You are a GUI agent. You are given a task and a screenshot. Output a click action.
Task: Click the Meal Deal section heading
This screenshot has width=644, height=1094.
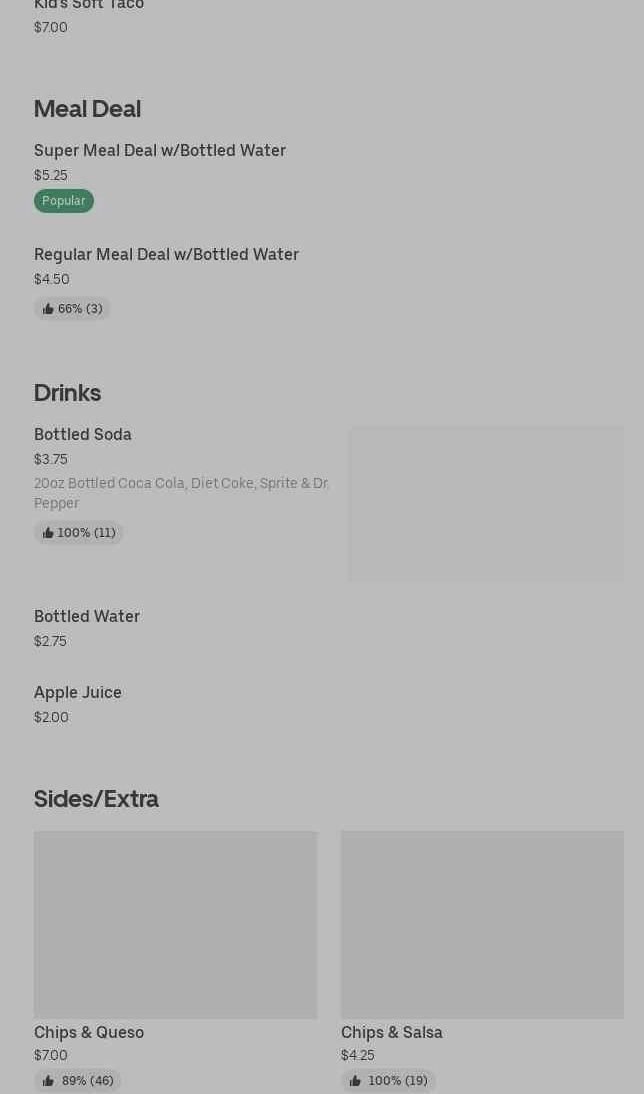click(87, 108)
